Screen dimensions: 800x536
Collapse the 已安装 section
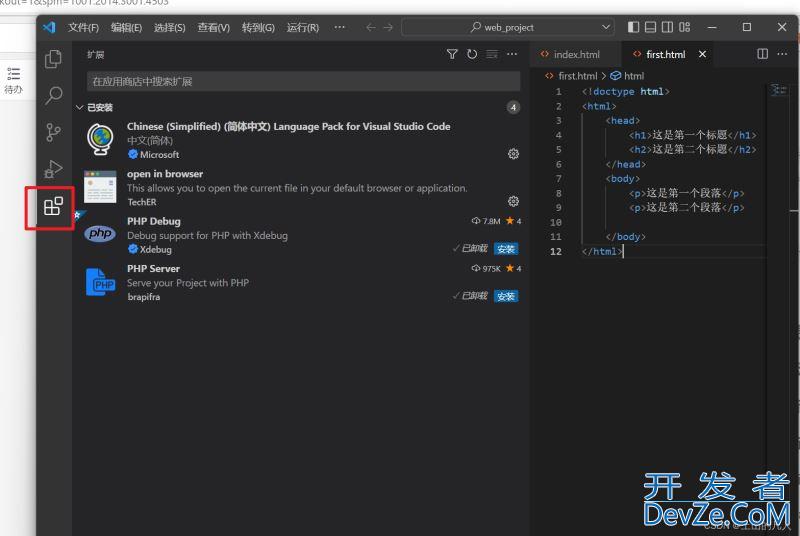[80, 108]
